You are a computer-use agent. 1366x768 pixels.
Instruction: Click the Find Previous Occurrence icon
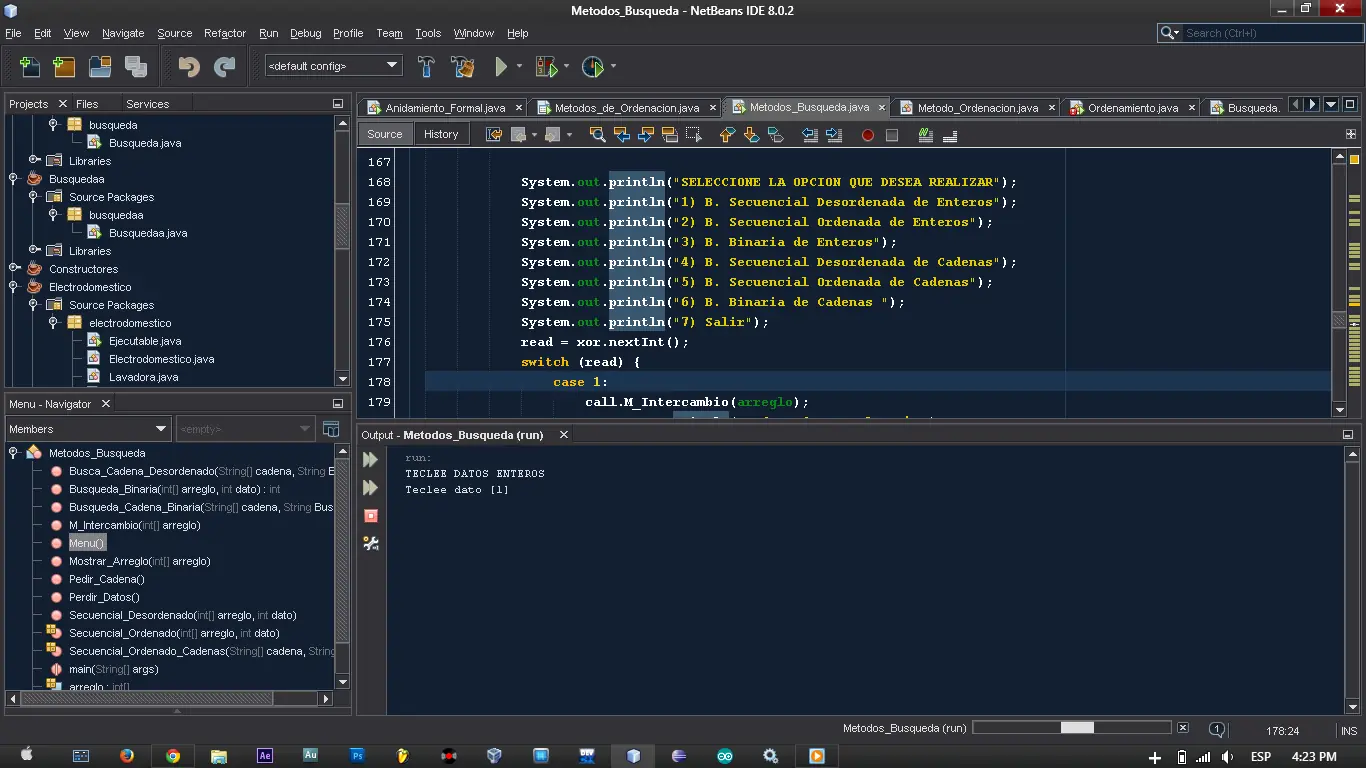(621, 134)
